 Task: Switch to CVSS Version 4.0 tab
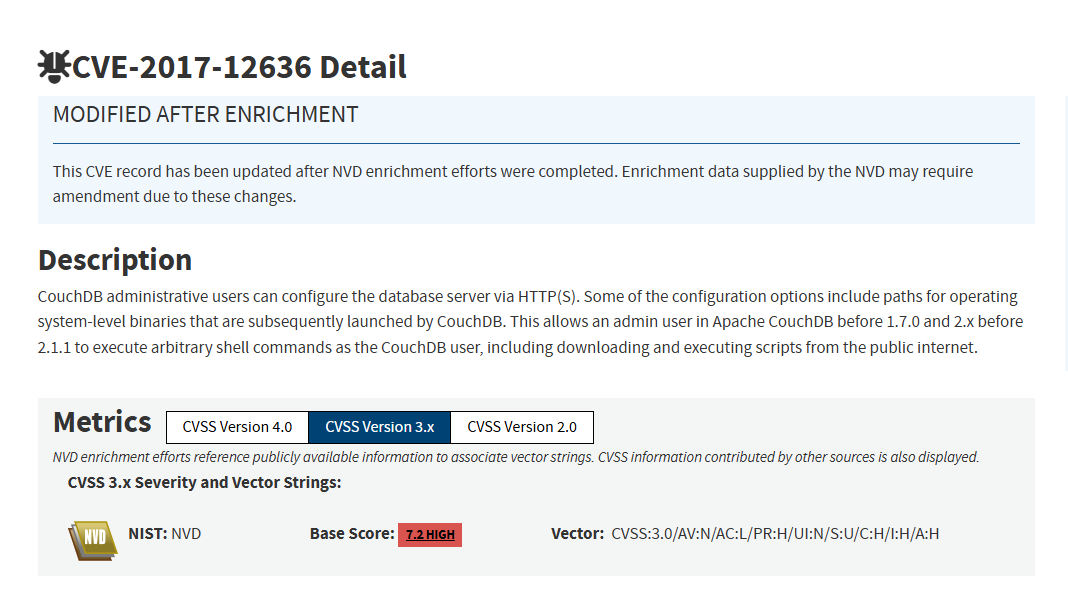pyautogui.click(x=237, y=427)
